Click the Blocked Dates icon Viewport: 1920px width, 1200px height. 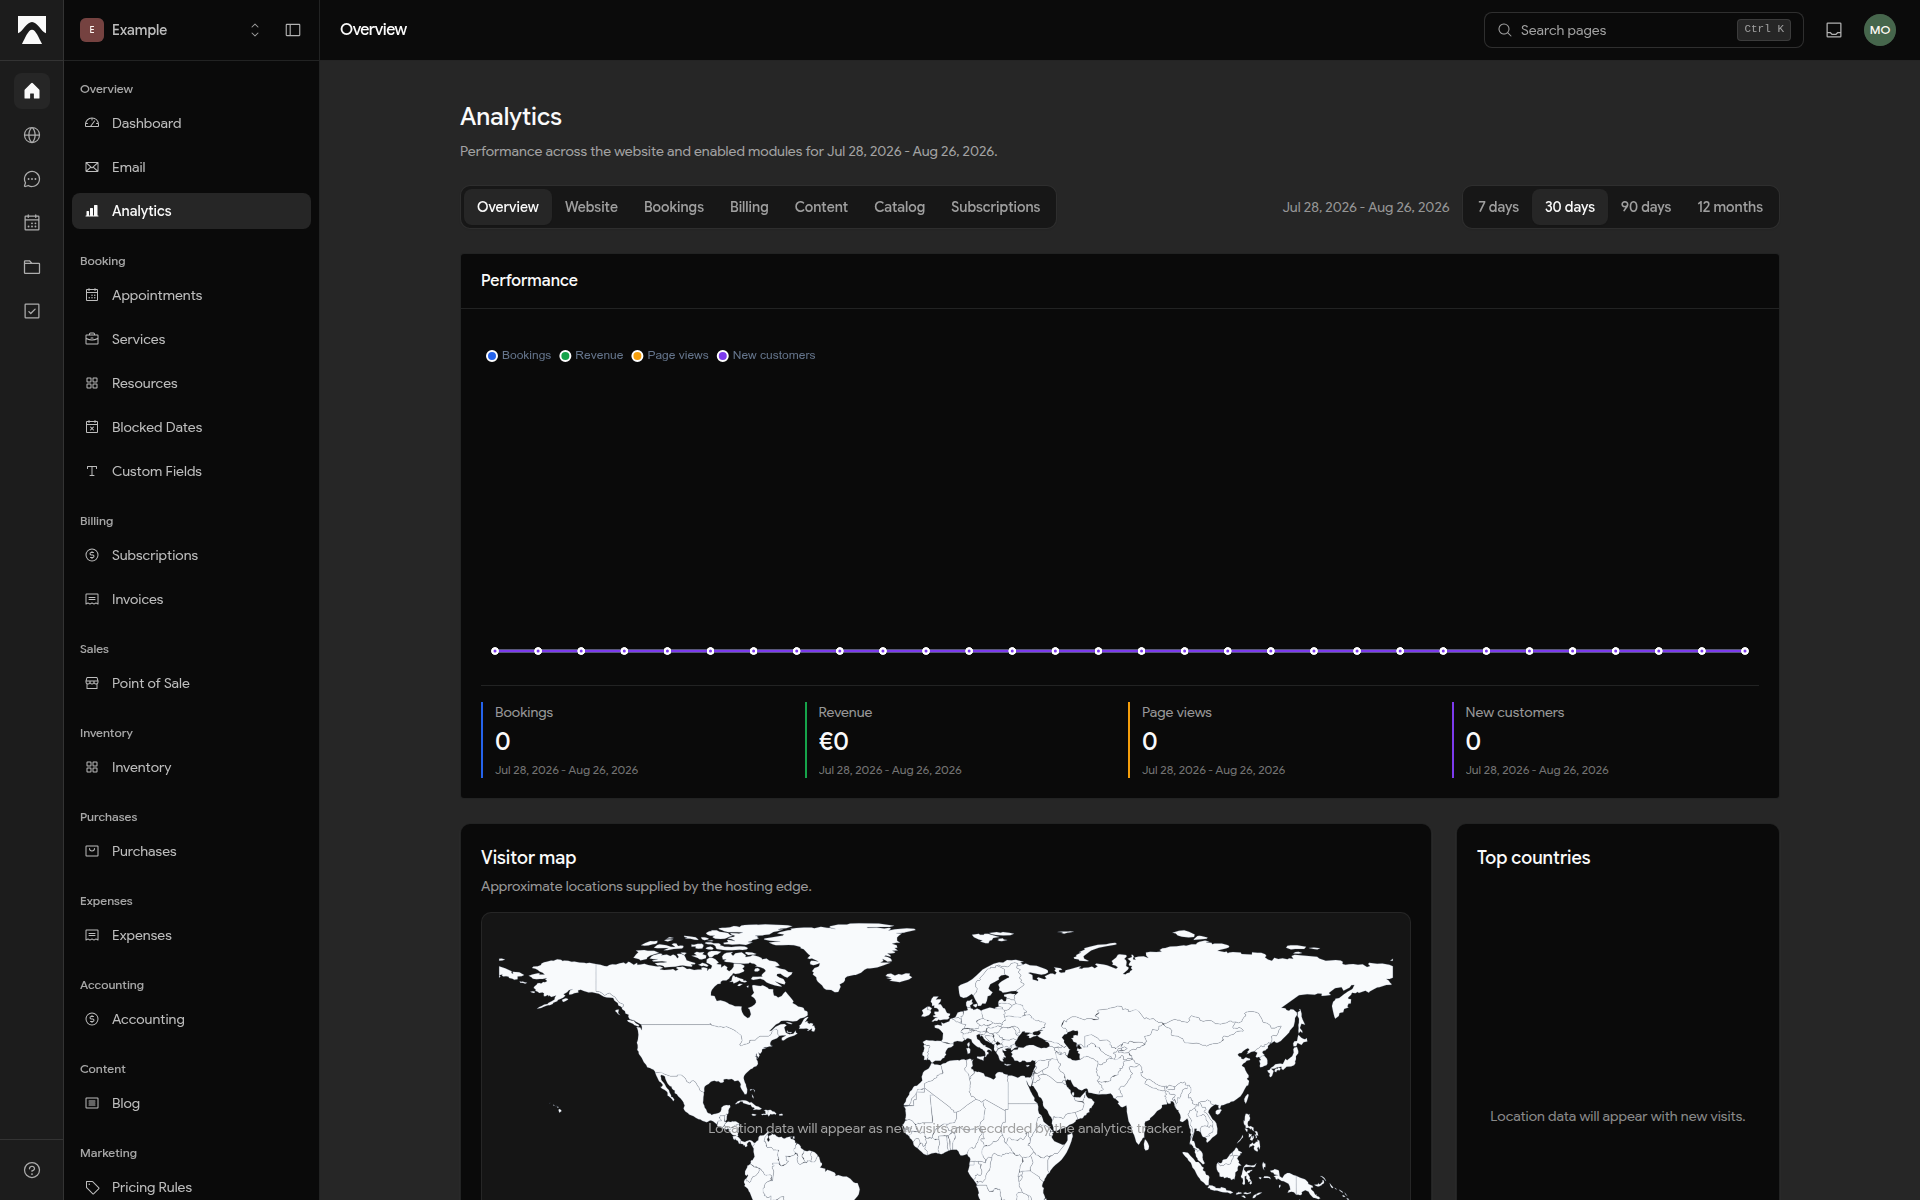point(92,427)
